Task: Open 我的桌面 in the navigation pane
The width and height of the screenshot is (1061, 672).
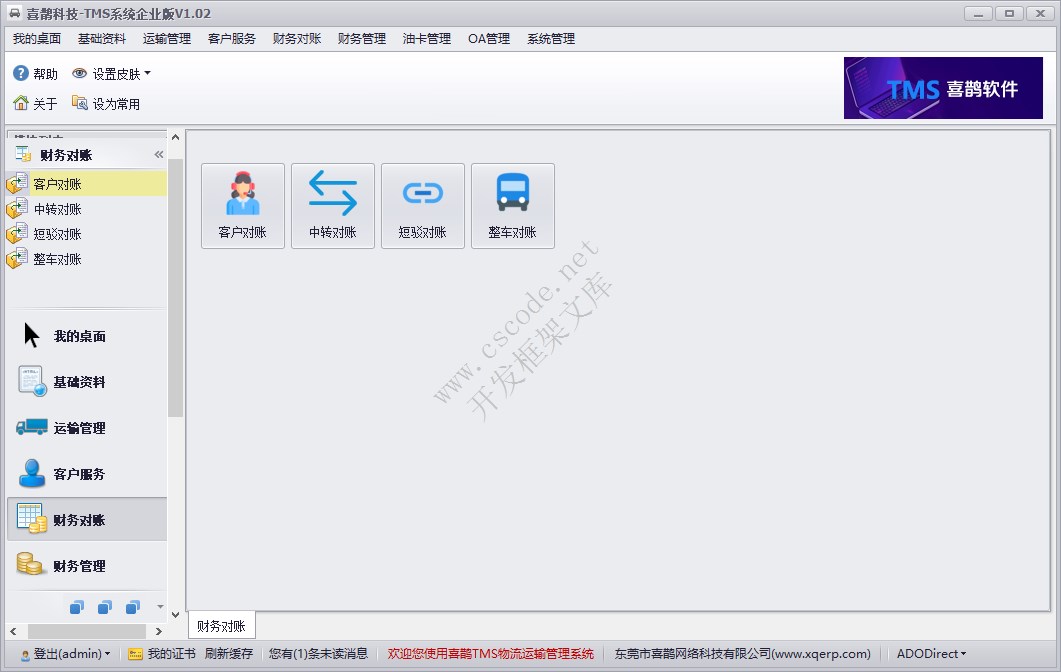Action: pos(87,336)
